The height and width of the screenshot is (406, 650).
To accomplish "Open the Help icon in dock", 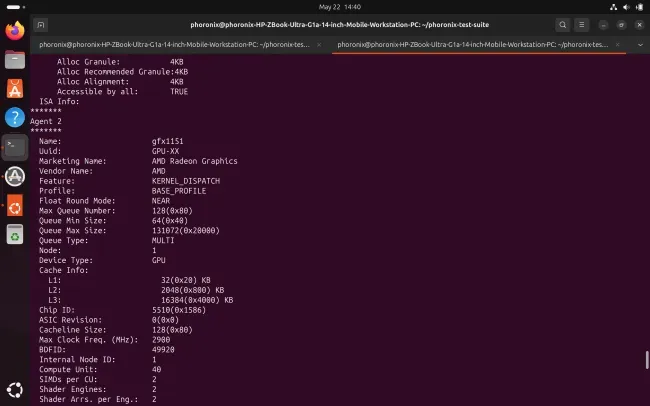I will 15,117.
